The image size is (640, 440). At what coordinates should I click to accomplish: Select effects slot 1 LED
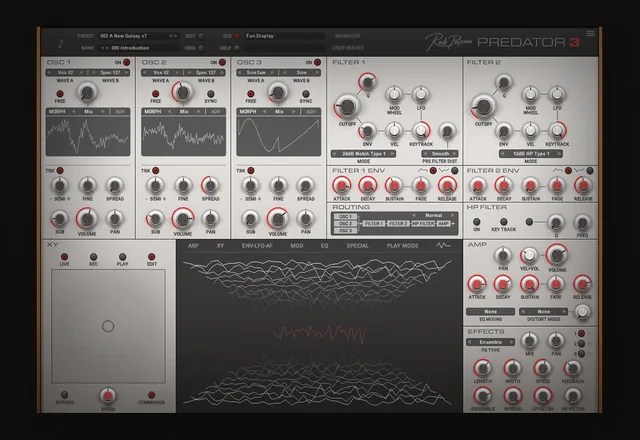click(x=581, y=333)
